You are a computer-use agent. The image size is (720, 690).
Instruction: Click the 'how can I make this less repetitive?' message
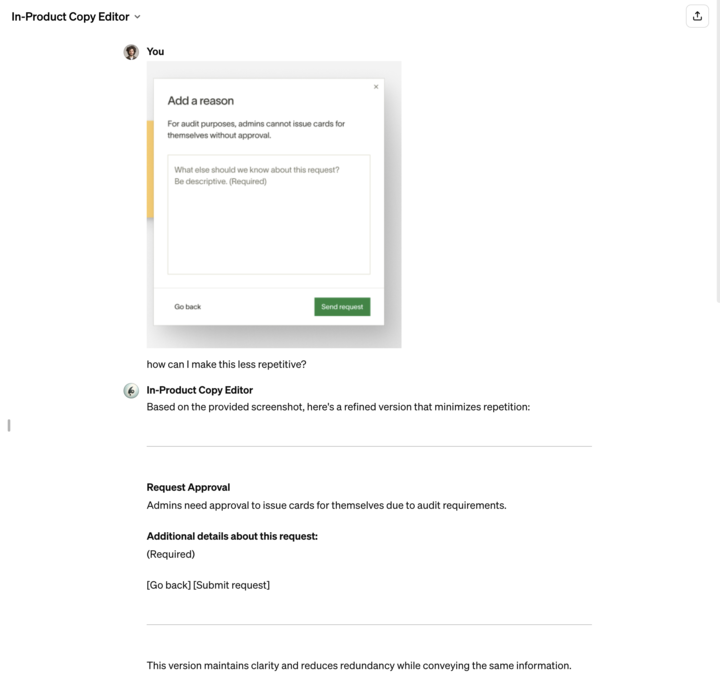coord(226,364)
